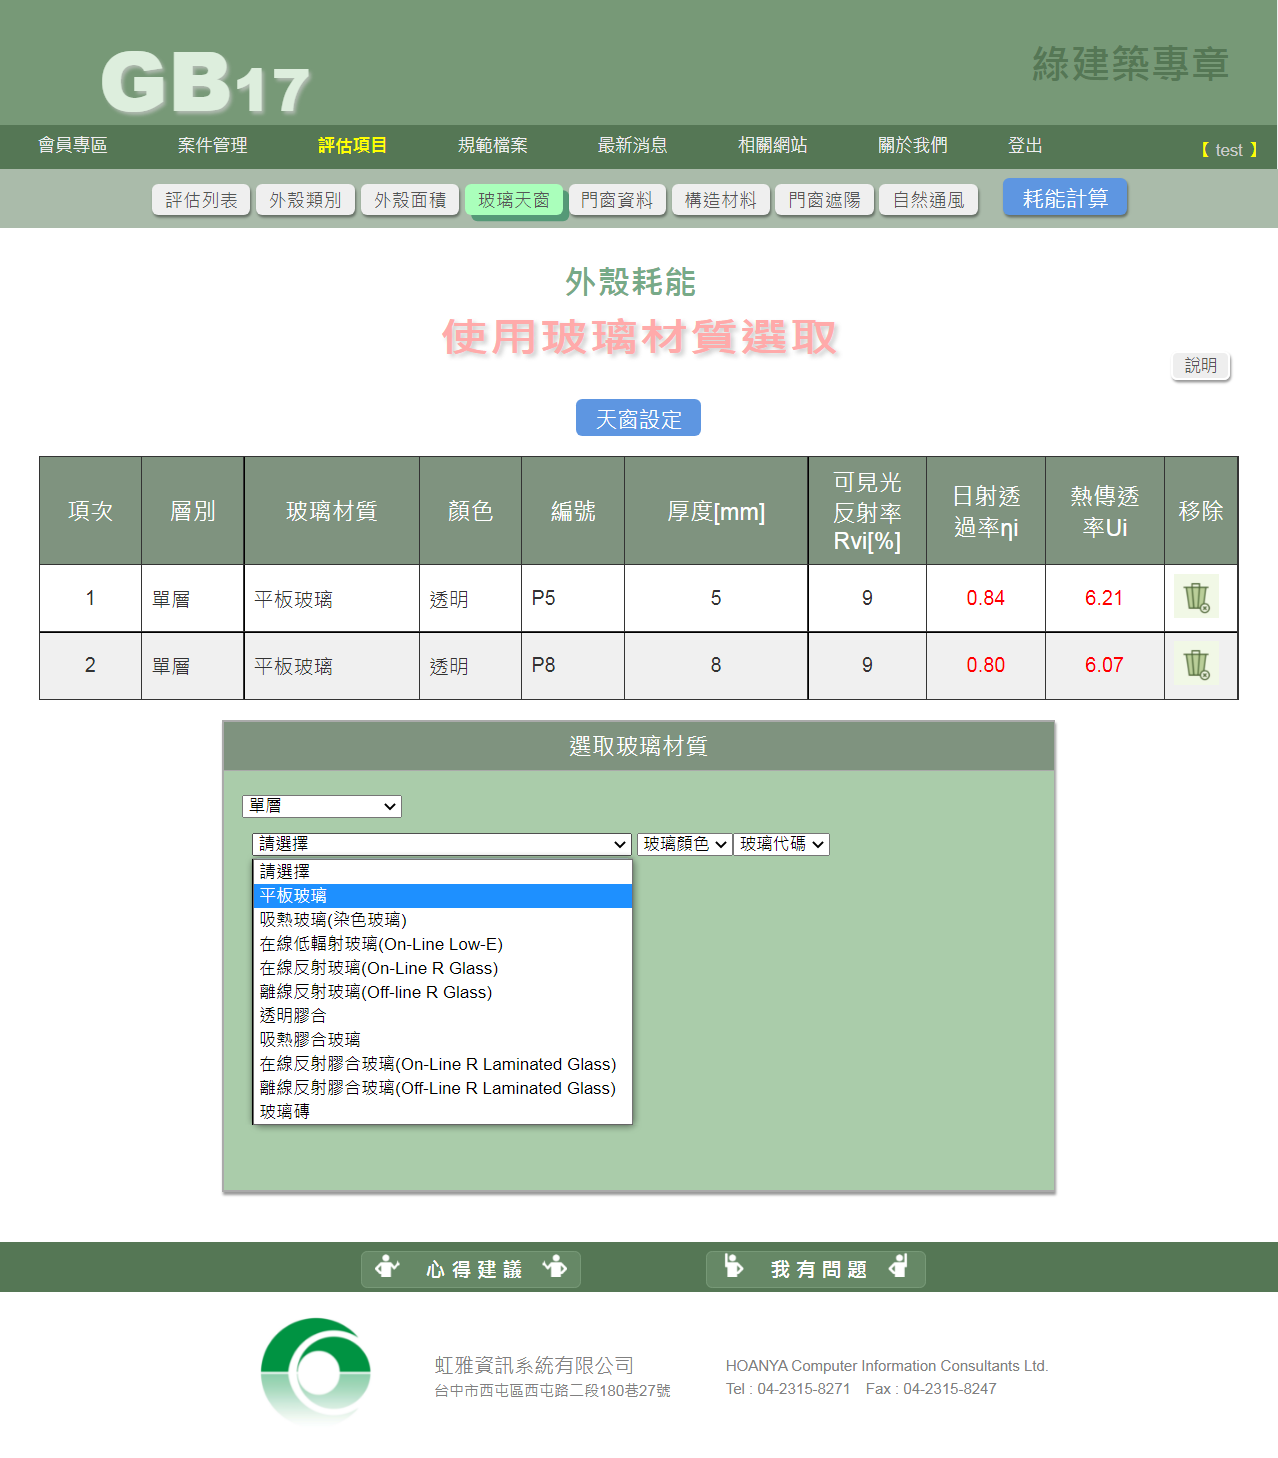Screen dimensions: 1278x1458
Task: Open the 評估項目 menu item
Action: [352, 146]
